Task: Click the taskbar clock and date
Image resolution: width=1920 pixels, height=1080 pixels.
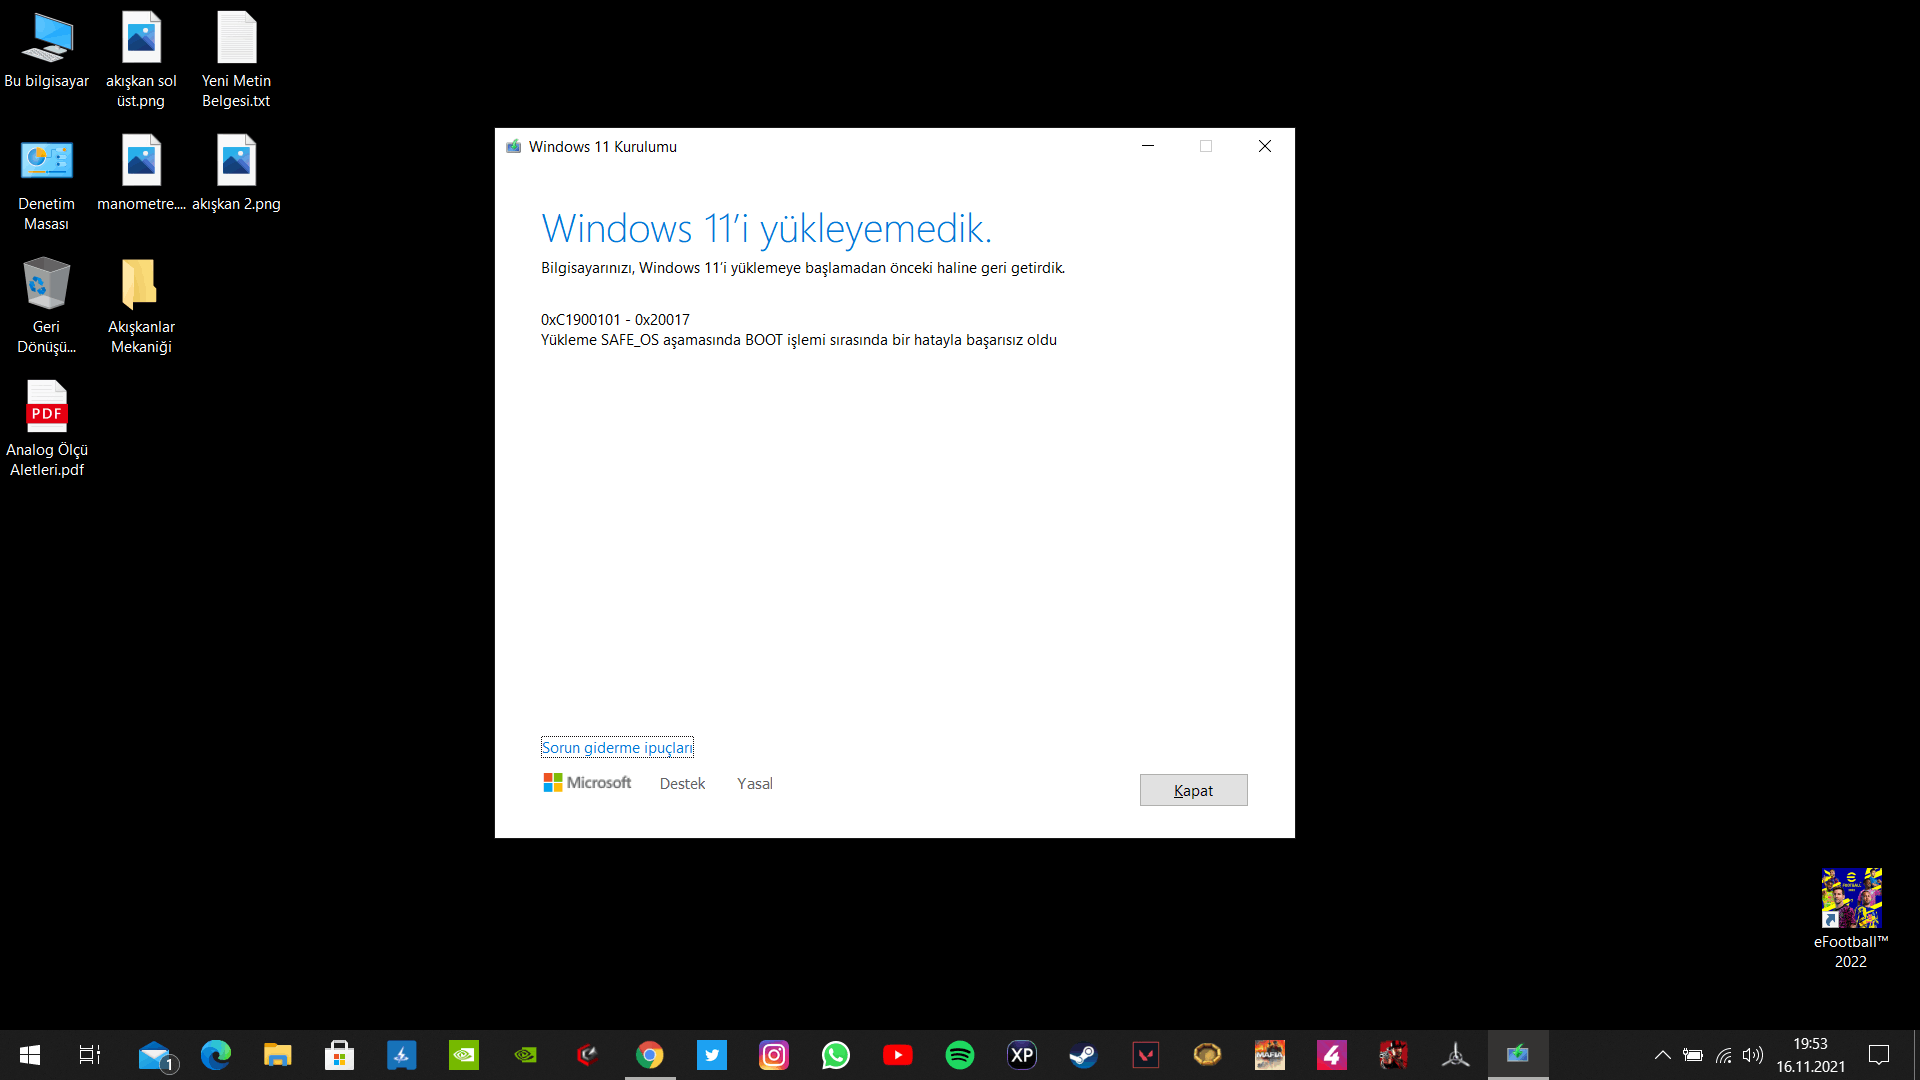Action: (1810, 1055)
